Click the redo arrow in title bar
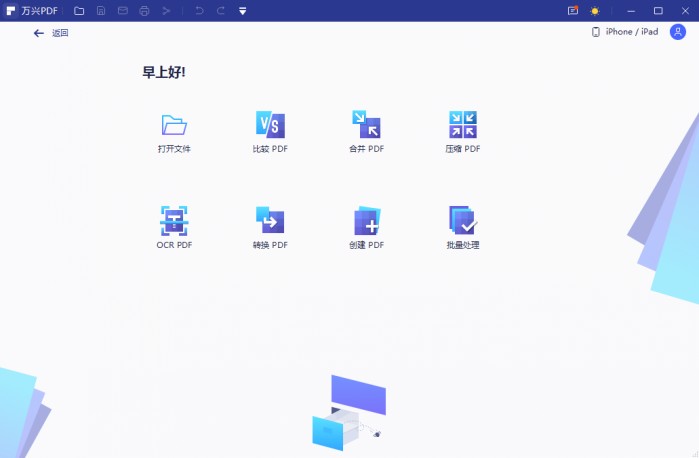 tap(219, 11)
